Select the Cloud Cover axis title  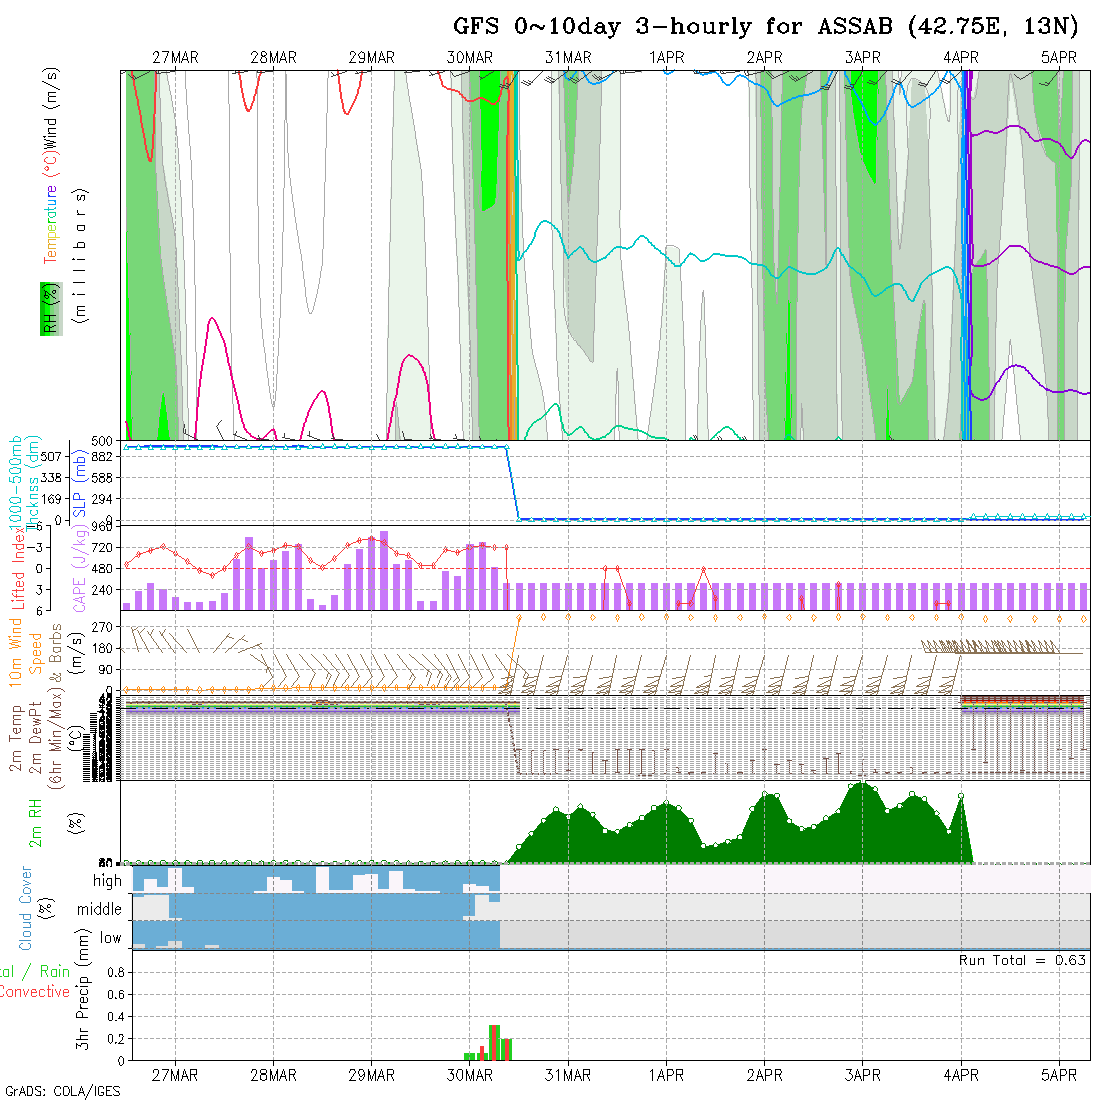point(26,908)
